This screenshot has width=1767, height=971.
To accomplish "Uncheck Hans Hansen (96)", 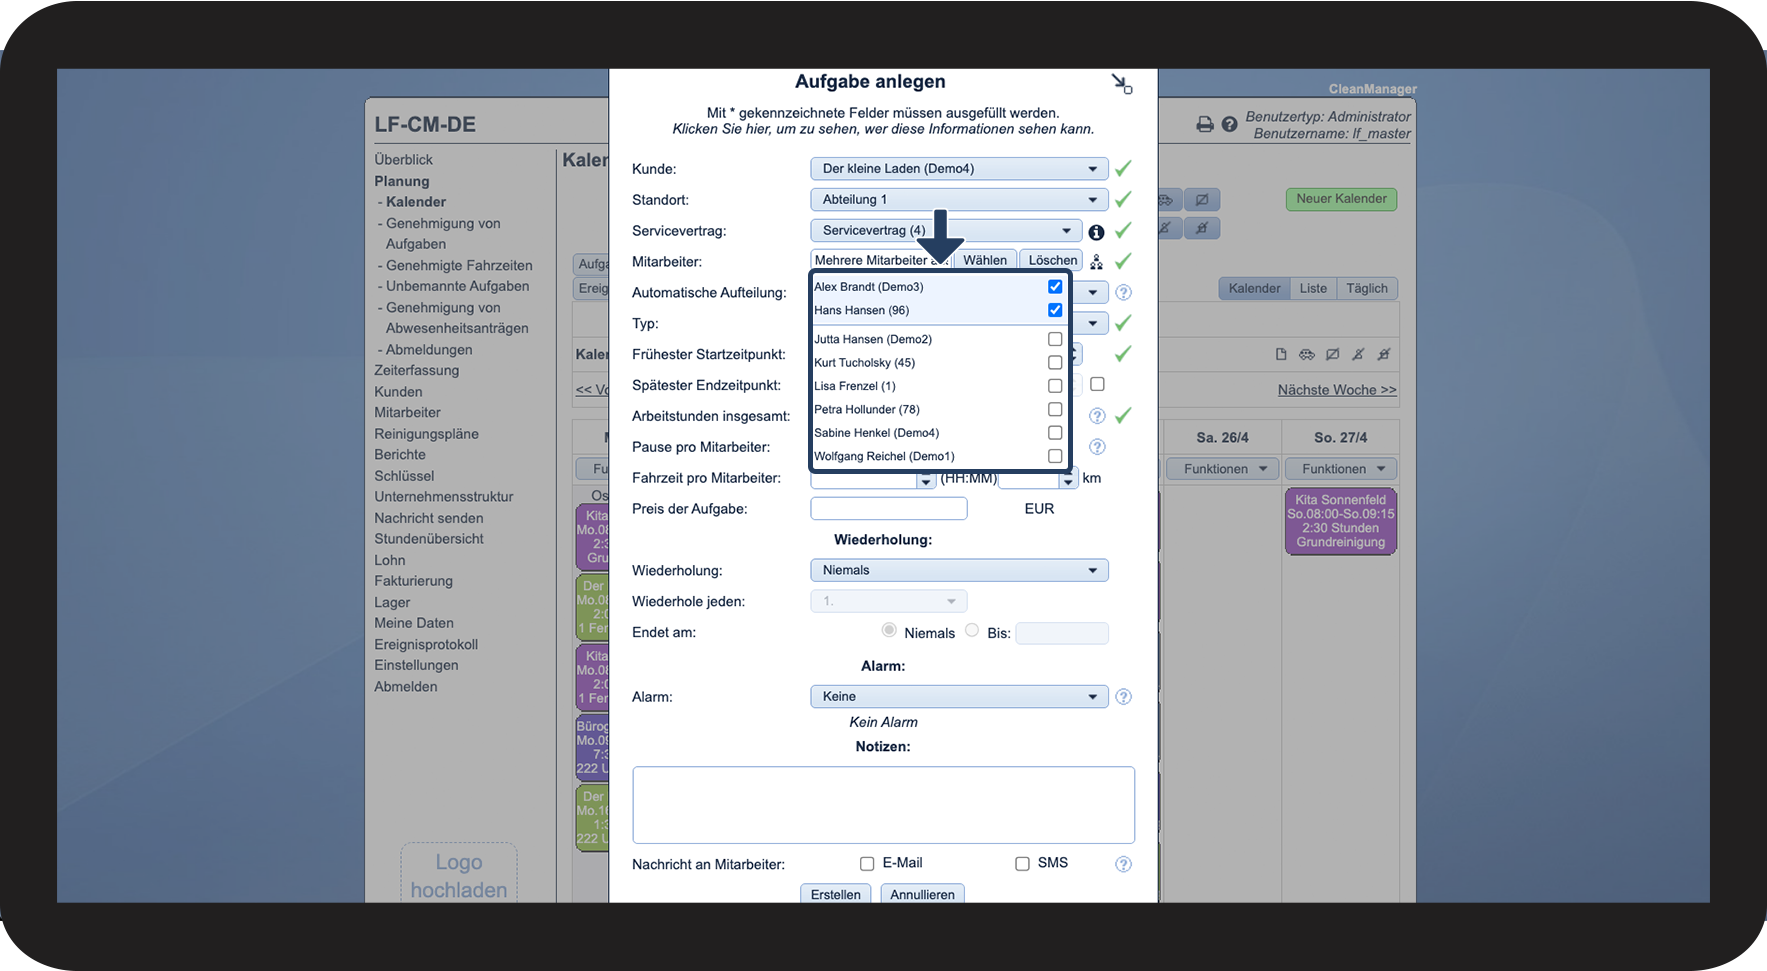I will pos(1055,310).
